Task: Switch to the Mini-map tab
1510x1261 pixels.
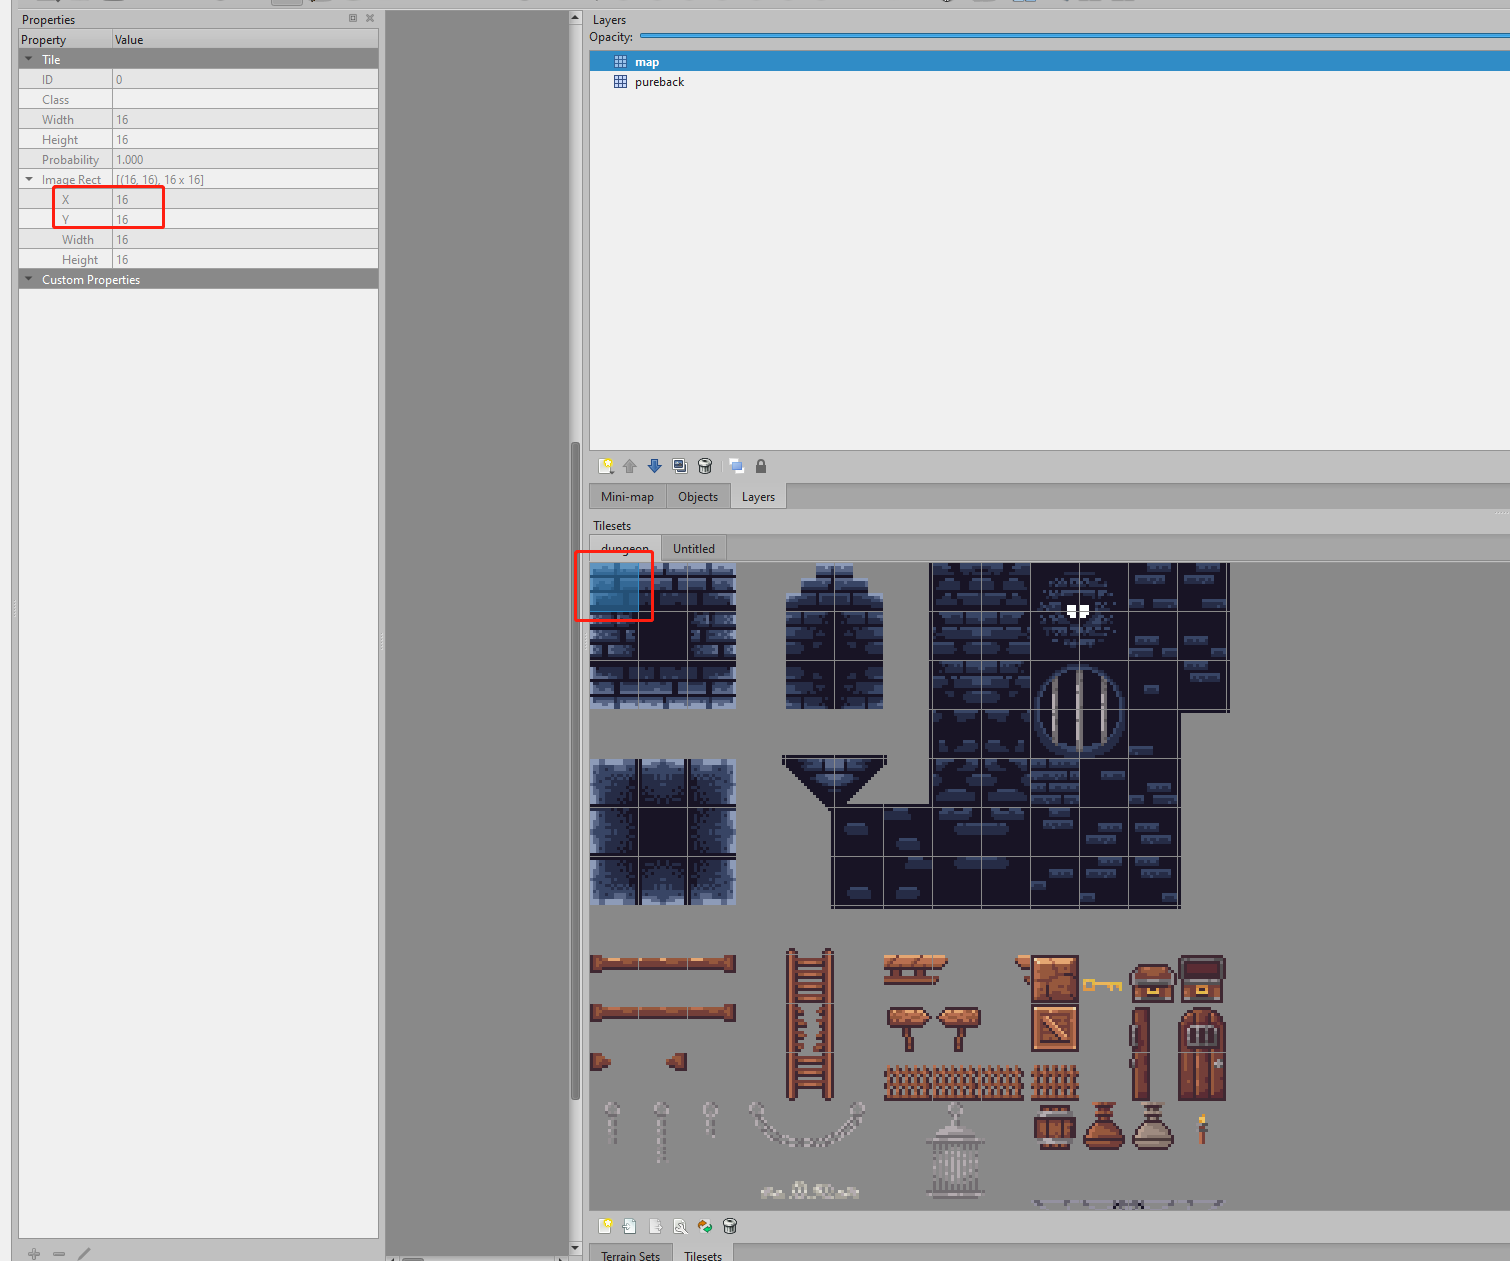Action: click(x=627, y=496)
